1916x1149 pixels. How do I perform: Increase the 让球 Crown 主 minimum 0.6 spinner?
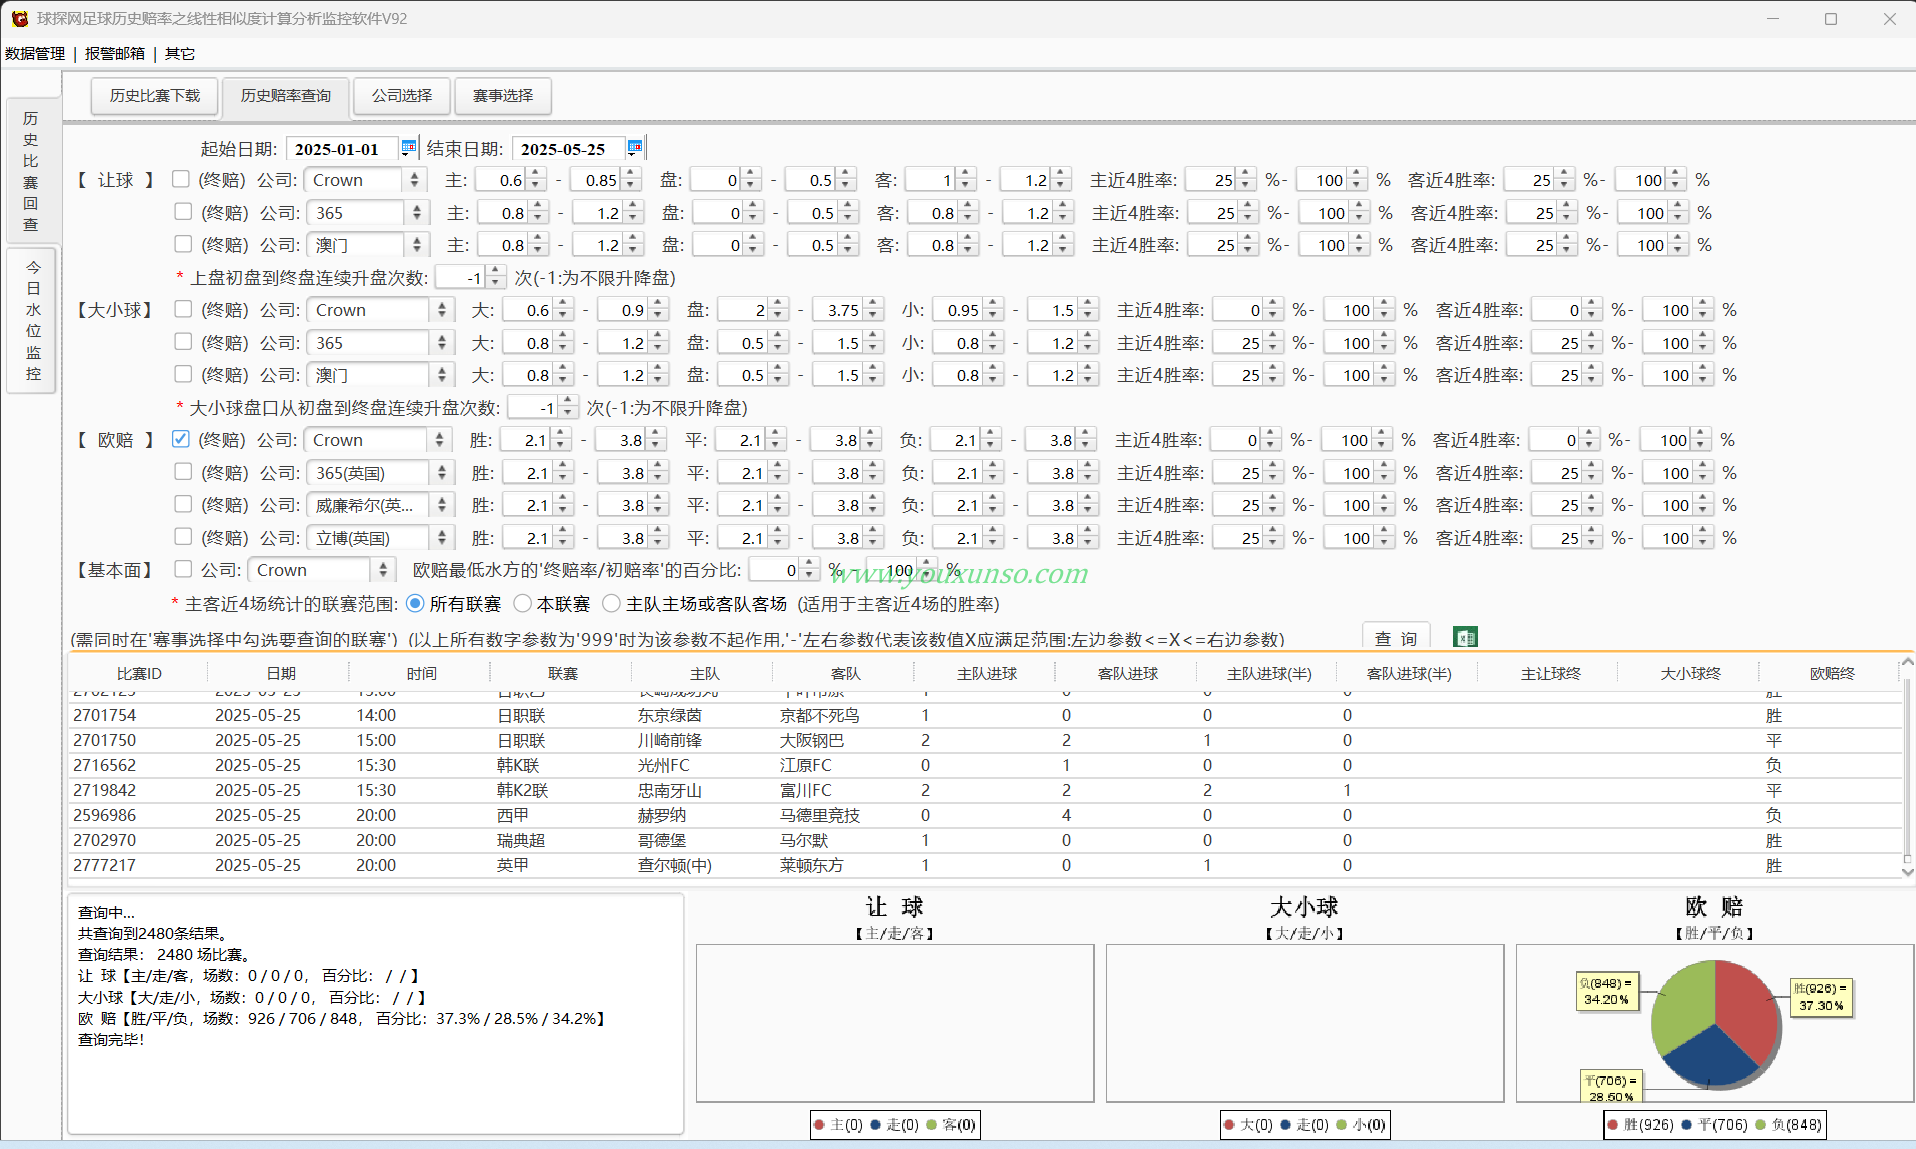pyautogui.click(x=536, y=174)
